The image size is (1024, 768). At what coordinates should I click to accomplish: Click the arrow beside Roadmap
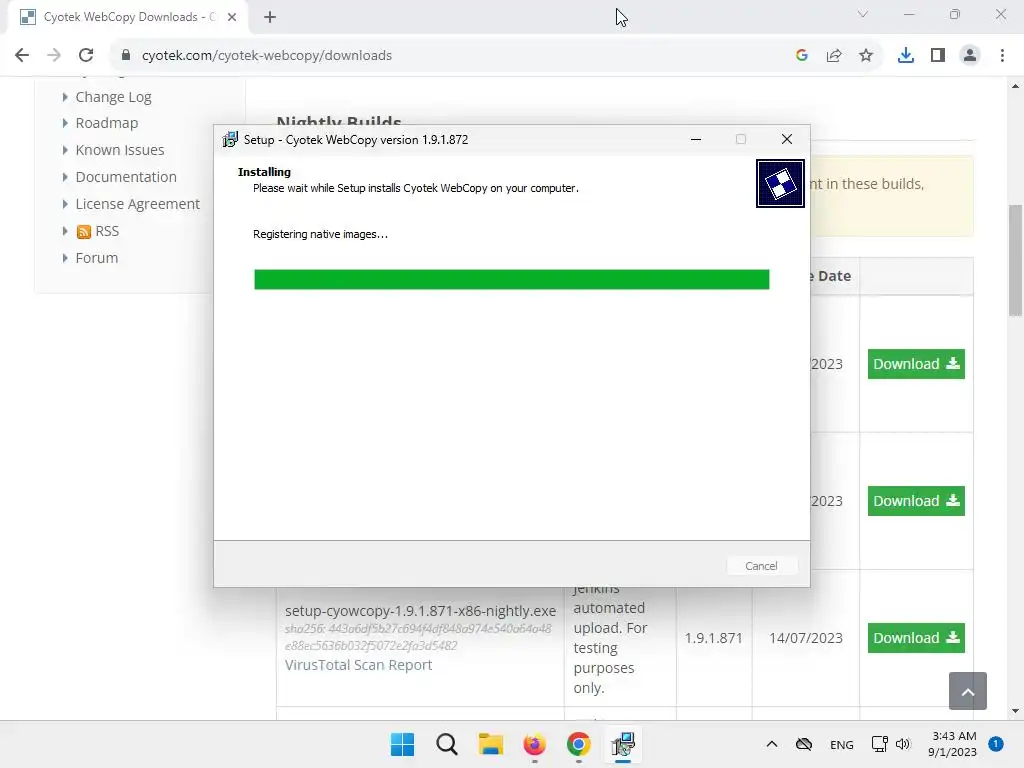65,123
